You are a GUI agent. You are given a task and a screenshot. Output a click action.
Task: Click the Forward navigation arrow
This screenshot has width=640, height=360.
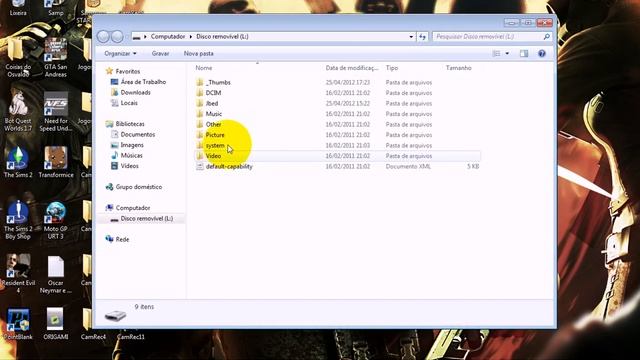(117, 37)
